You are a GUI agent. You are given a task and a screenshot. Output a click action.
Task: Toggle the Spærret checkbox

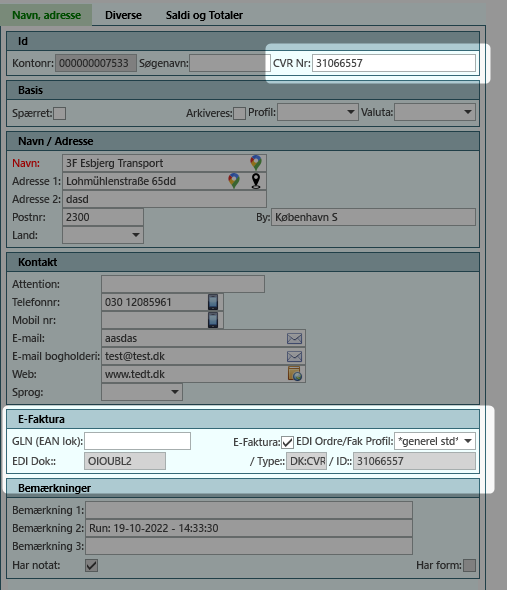[x=59, y=113]
